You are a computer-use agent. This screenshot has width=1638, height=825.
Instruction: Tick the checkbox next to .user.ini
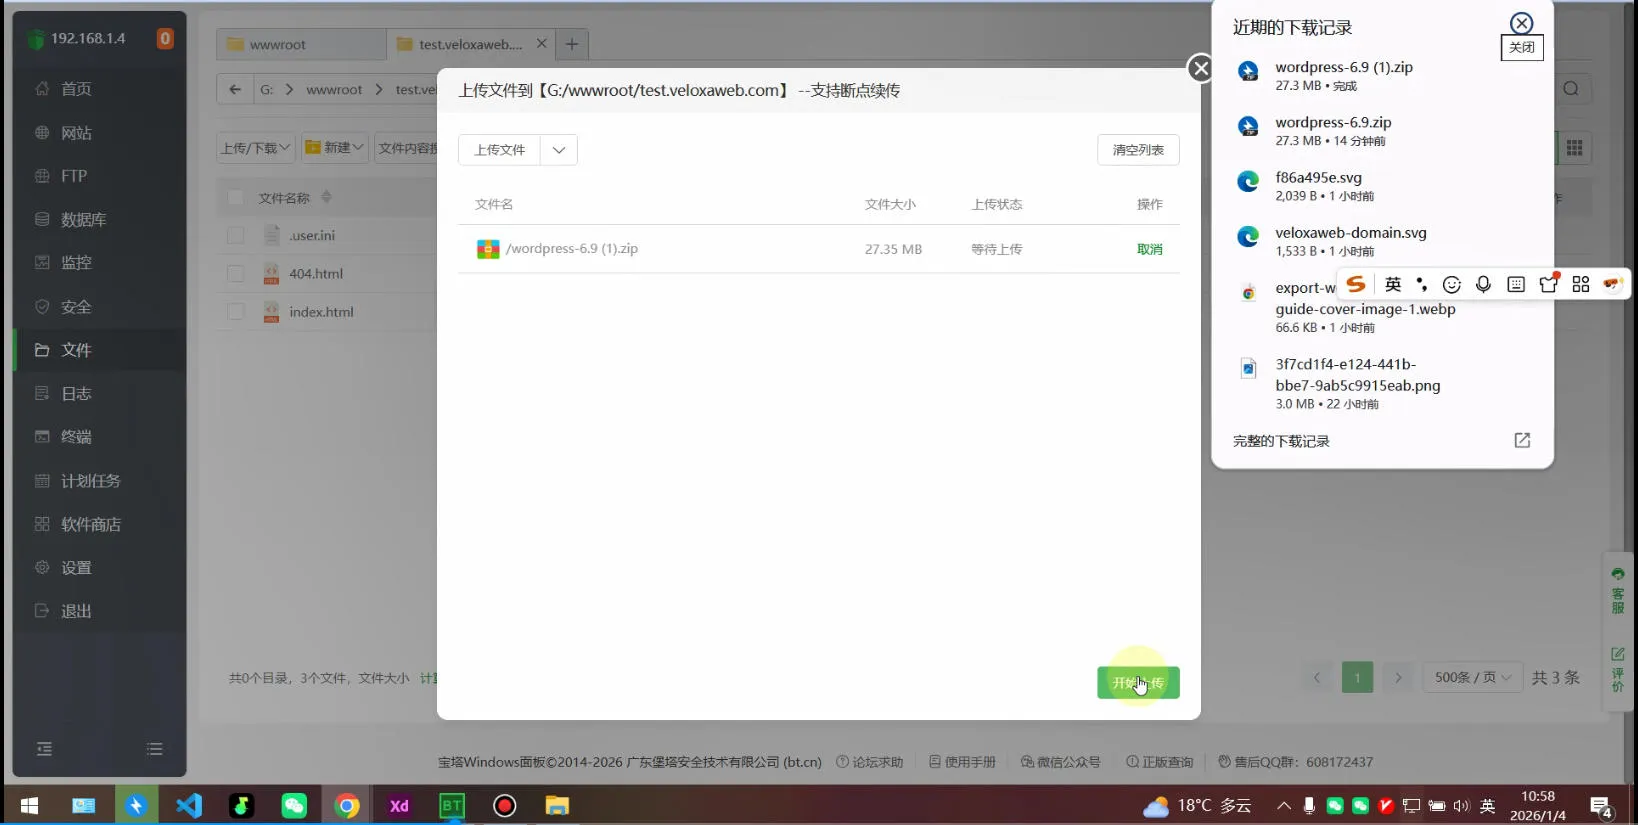coord(236,235)
